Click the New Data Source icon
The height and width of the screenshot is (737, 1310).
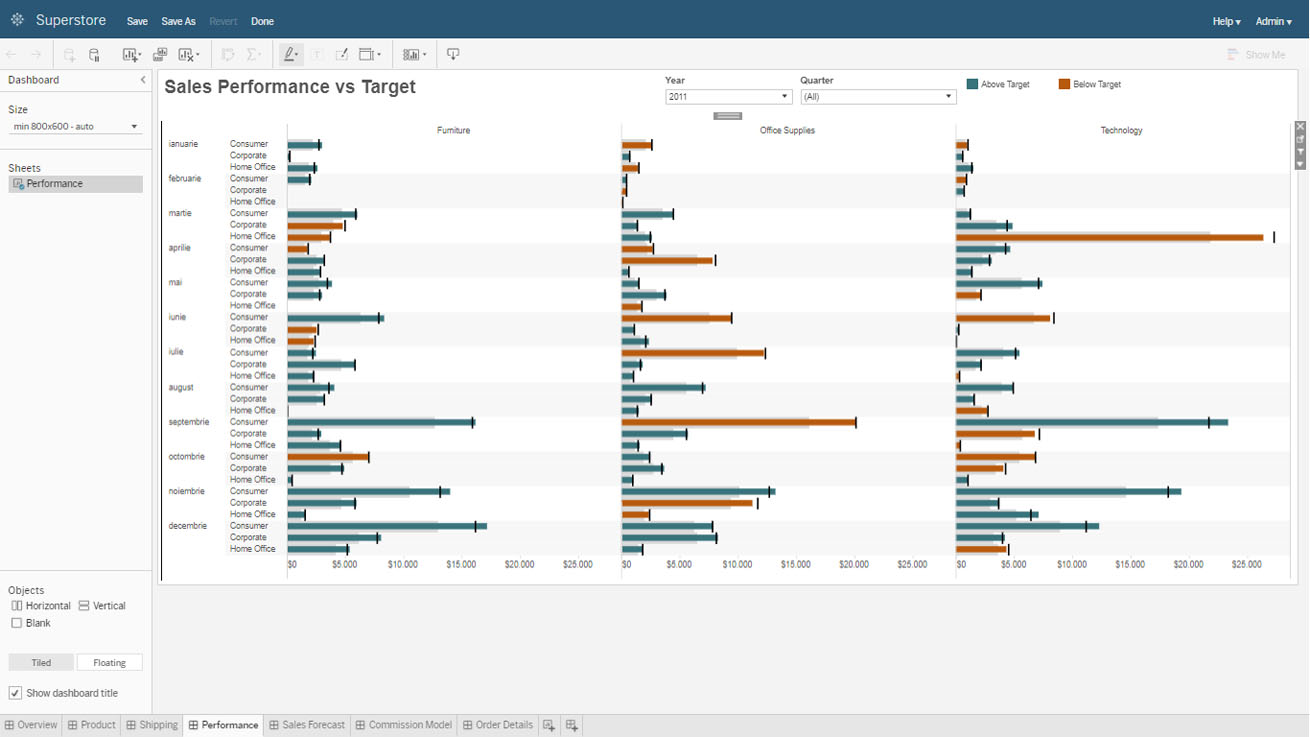(69, 55)
